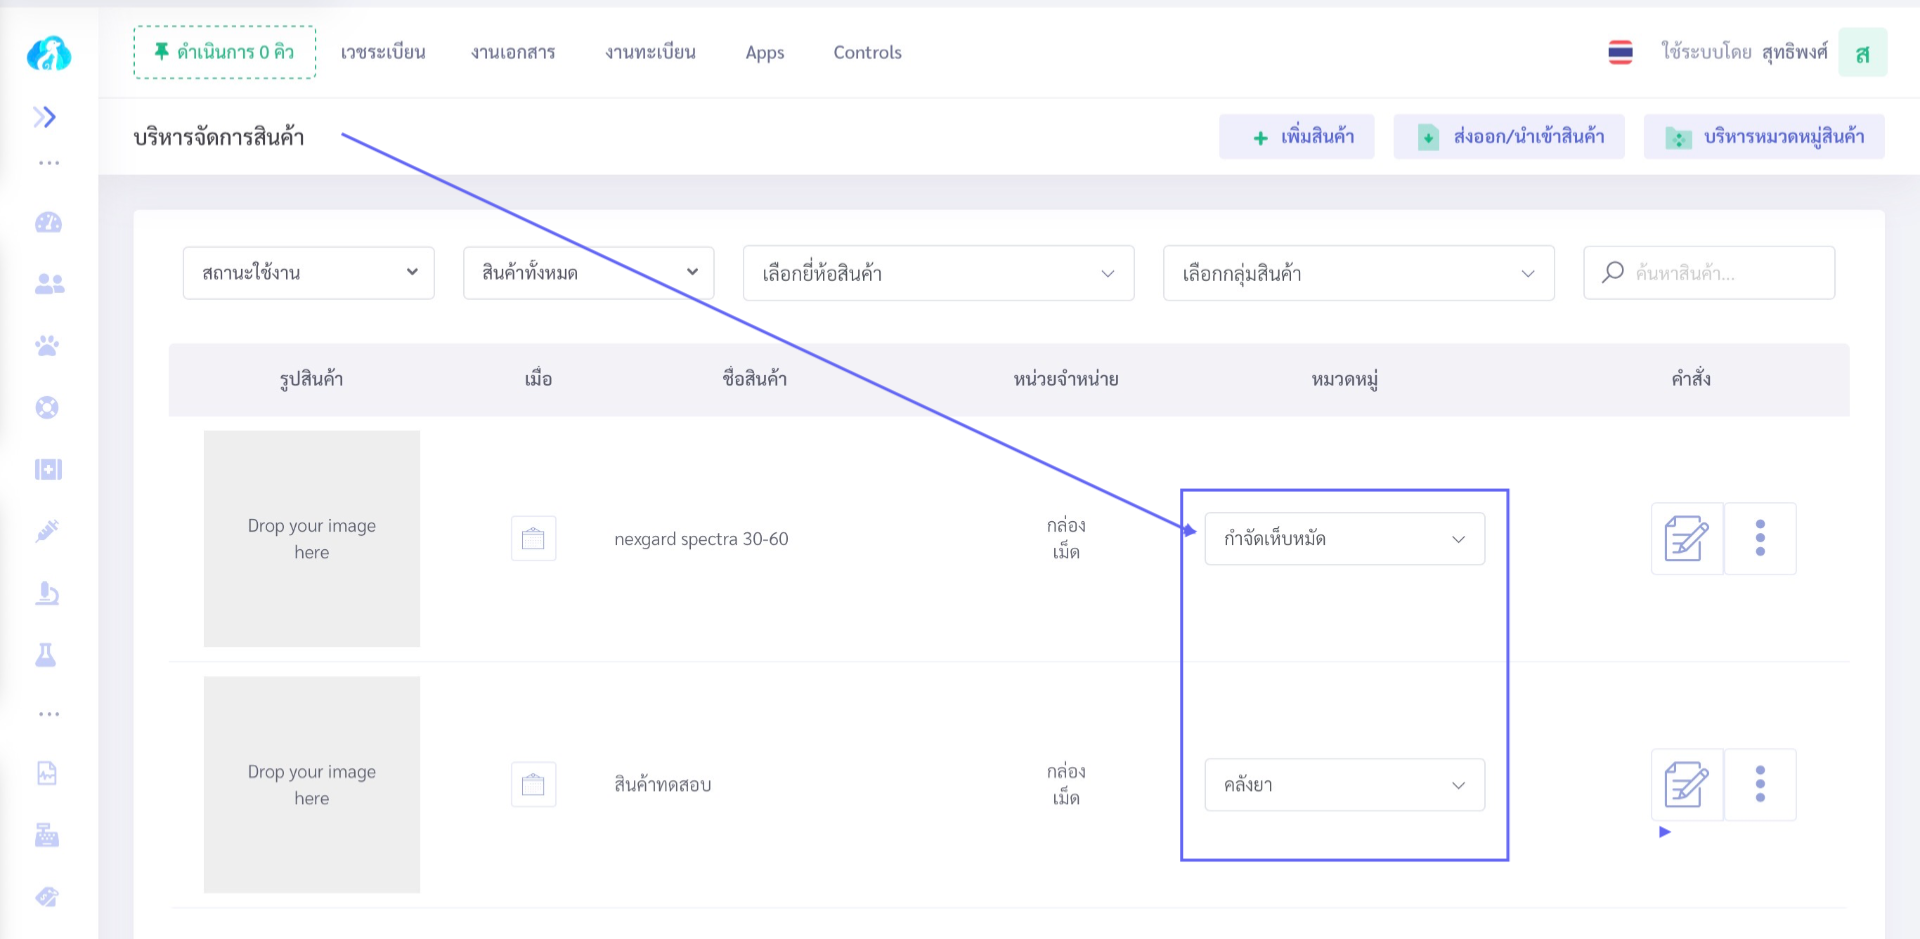Go to the Controls menu

(867, 52)
